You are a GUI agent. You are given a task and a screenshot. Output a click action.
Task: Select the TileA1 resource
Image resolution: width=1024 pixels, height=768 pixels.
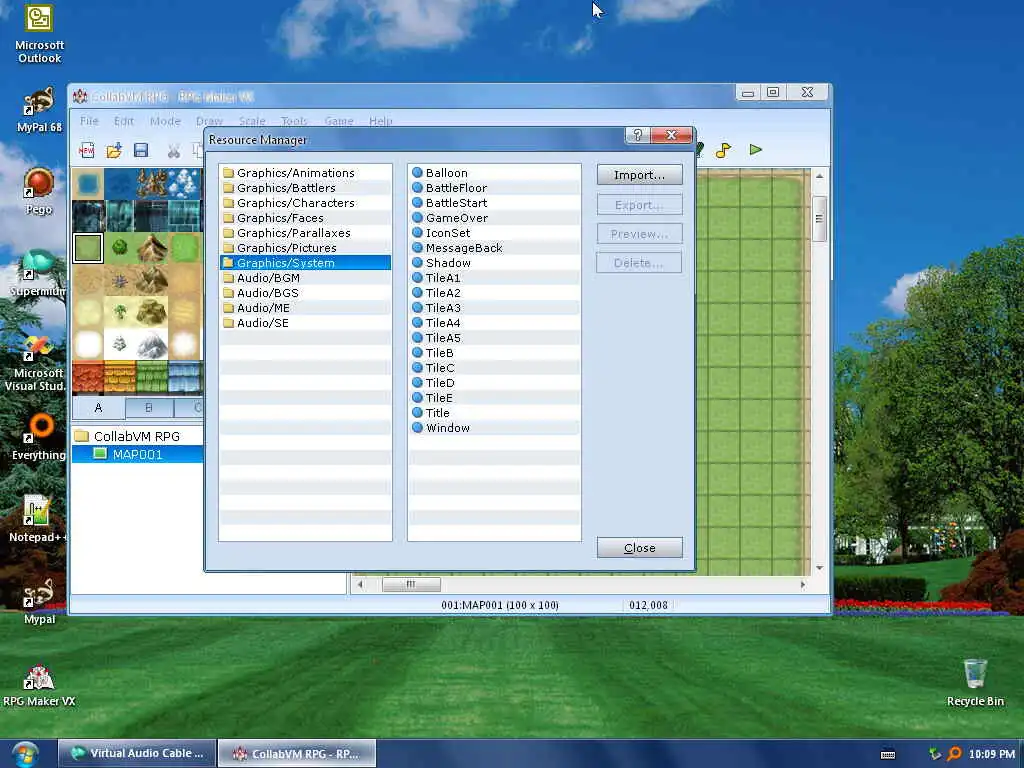(494, 278)
